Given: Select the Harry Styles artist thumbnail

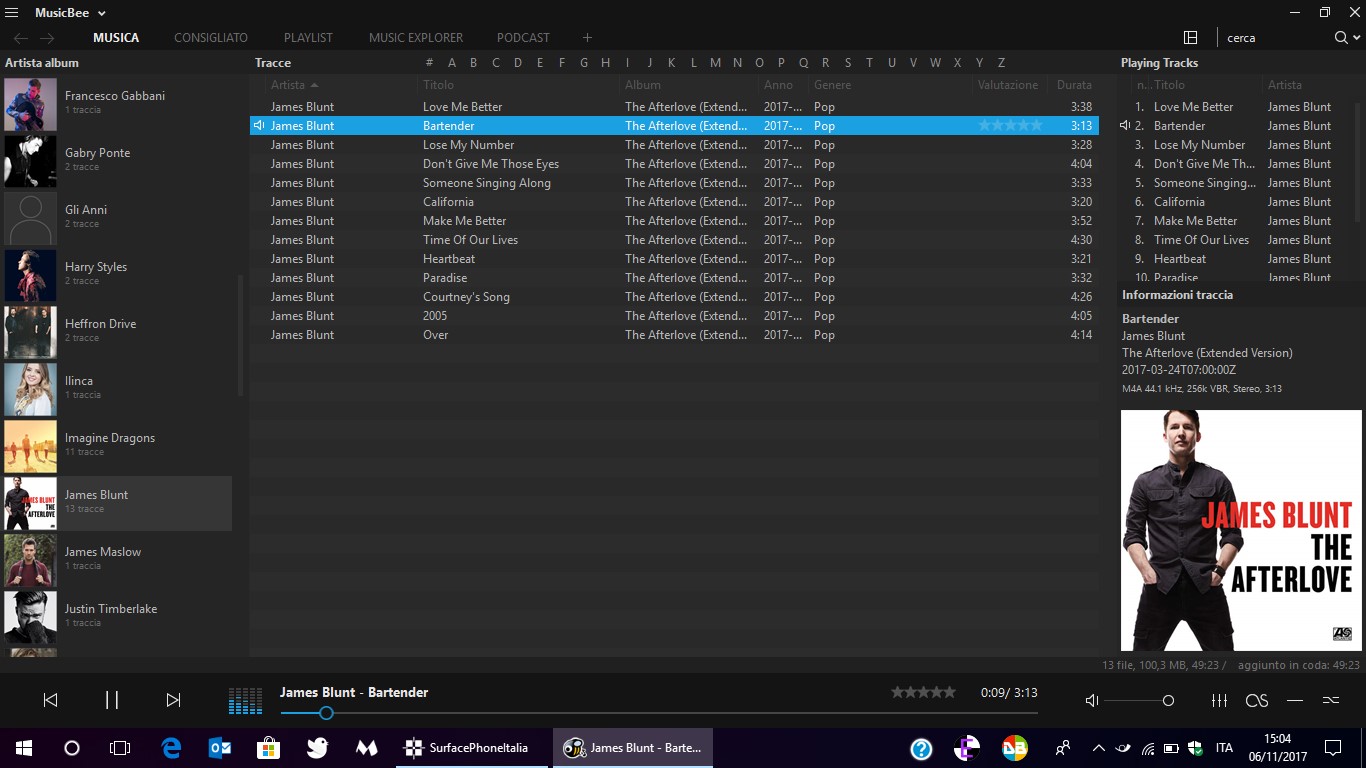Looking at the screenshot, I should pos(30,276).
